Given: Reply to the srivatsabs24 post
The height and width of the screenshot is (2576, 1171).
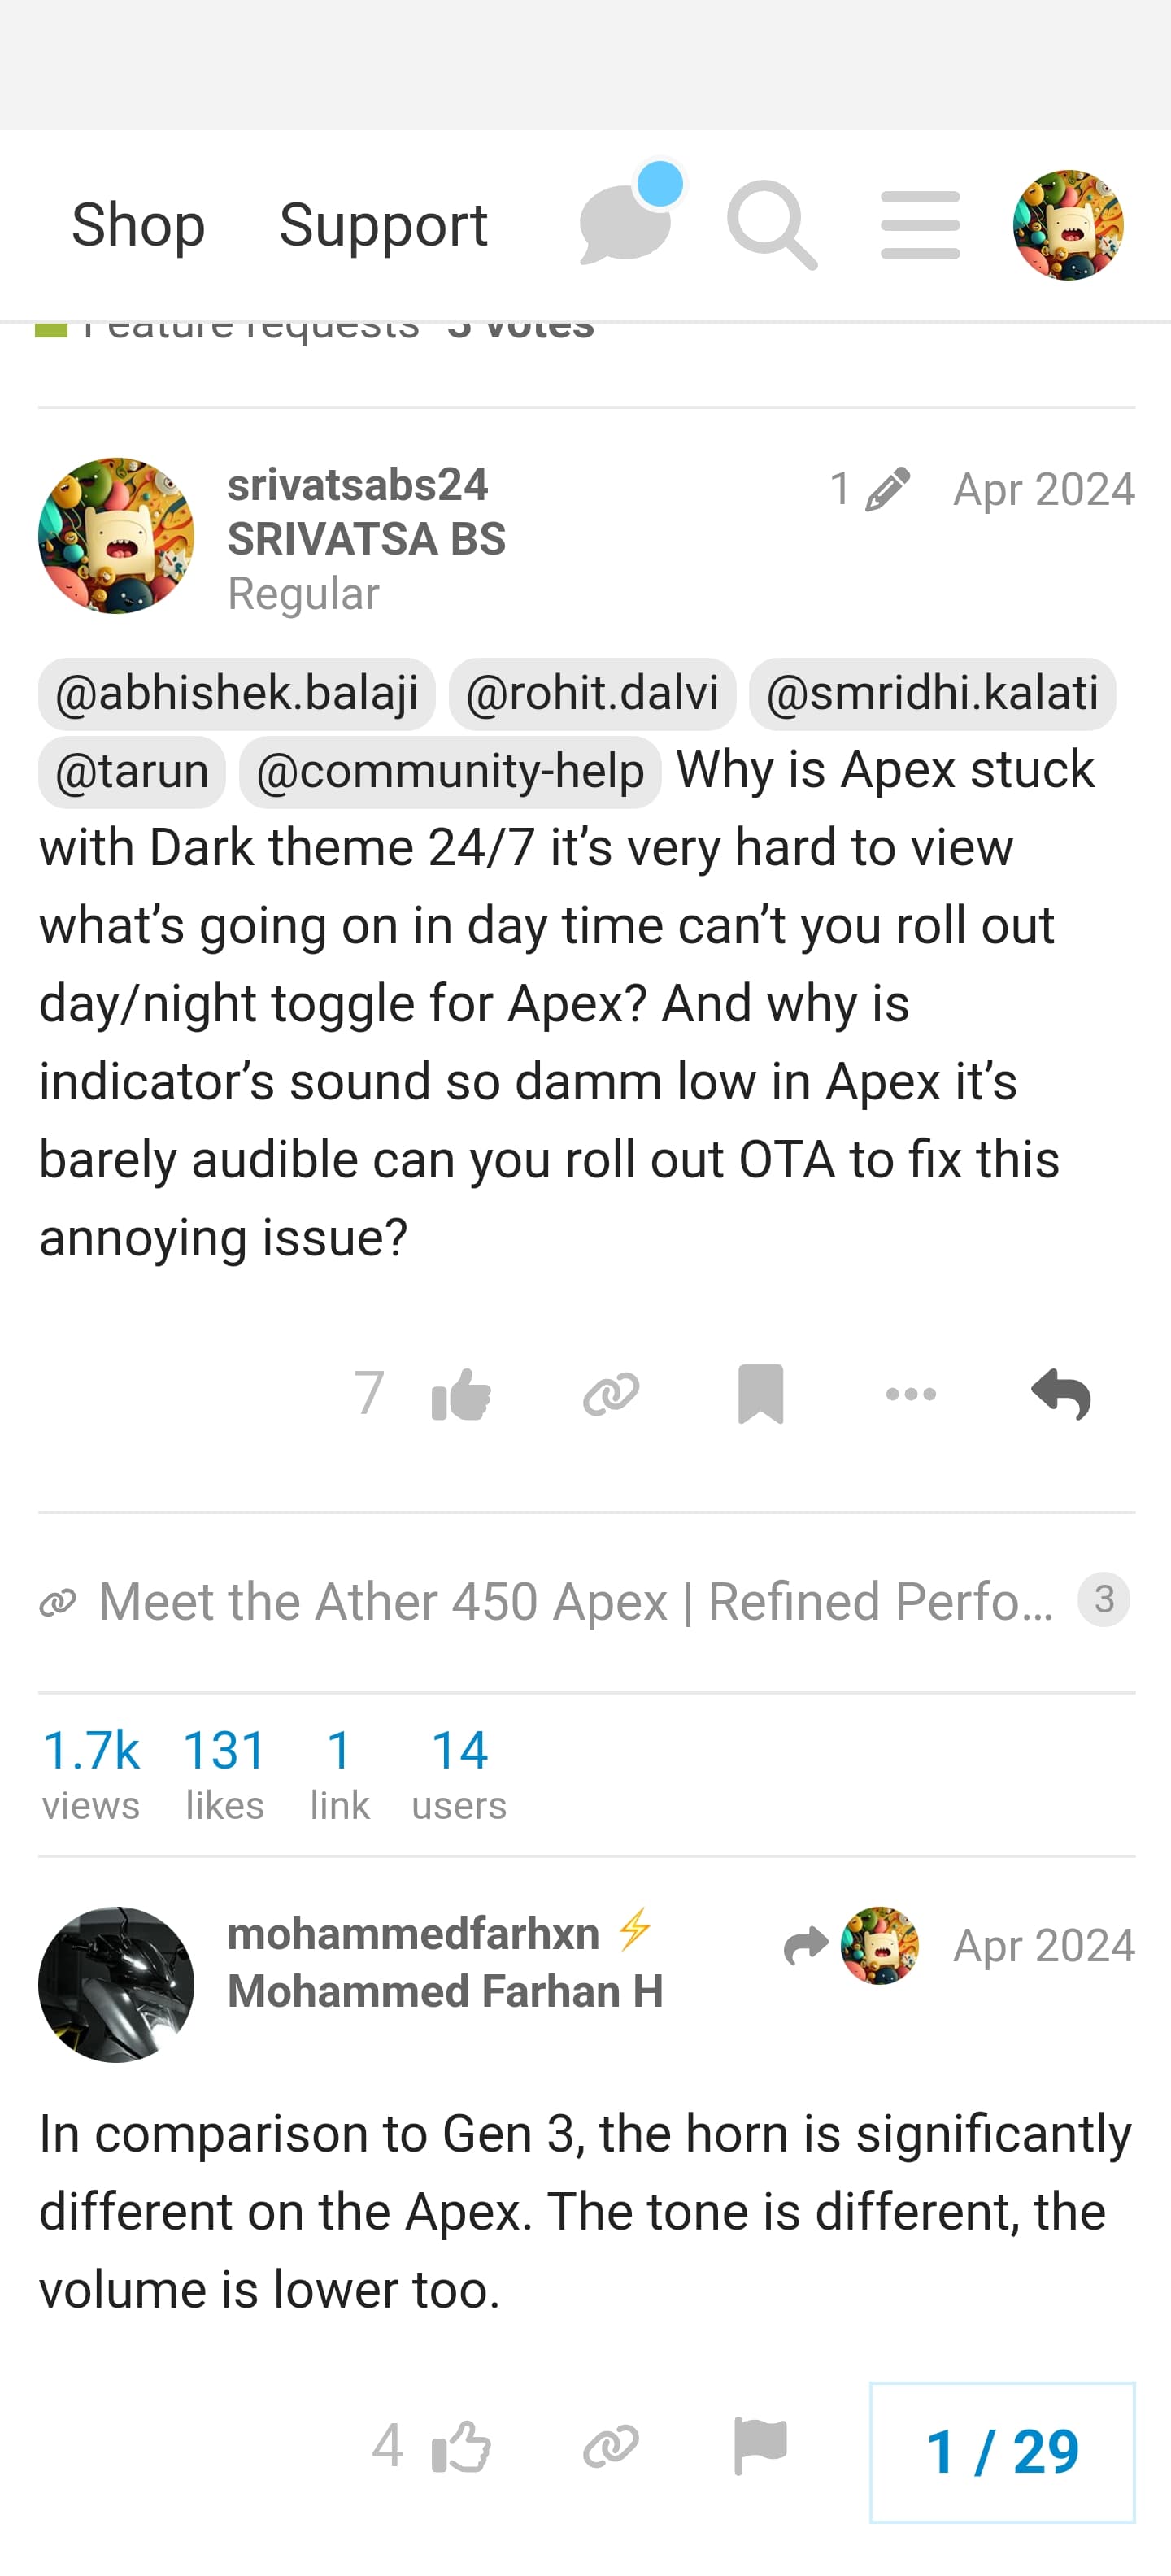Looking at the screenshot, I should pyautogui.click(x=1061, y=1393).
